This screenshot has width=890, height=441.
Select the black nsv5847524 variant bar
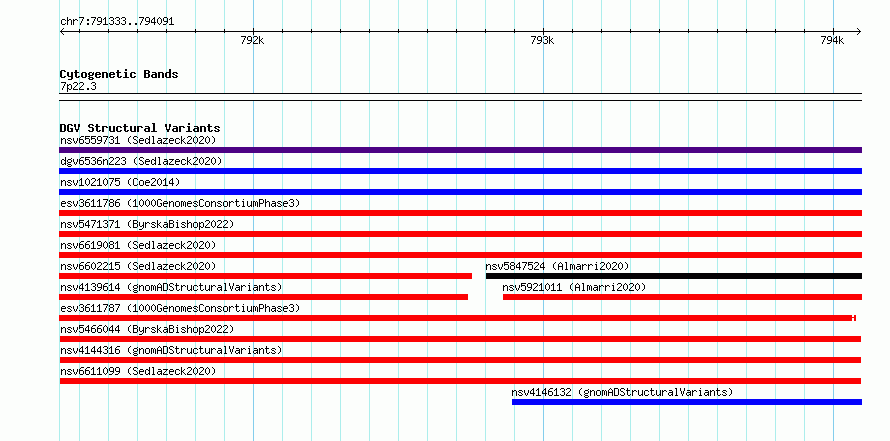pyautogui.click(x=674, y=276)
